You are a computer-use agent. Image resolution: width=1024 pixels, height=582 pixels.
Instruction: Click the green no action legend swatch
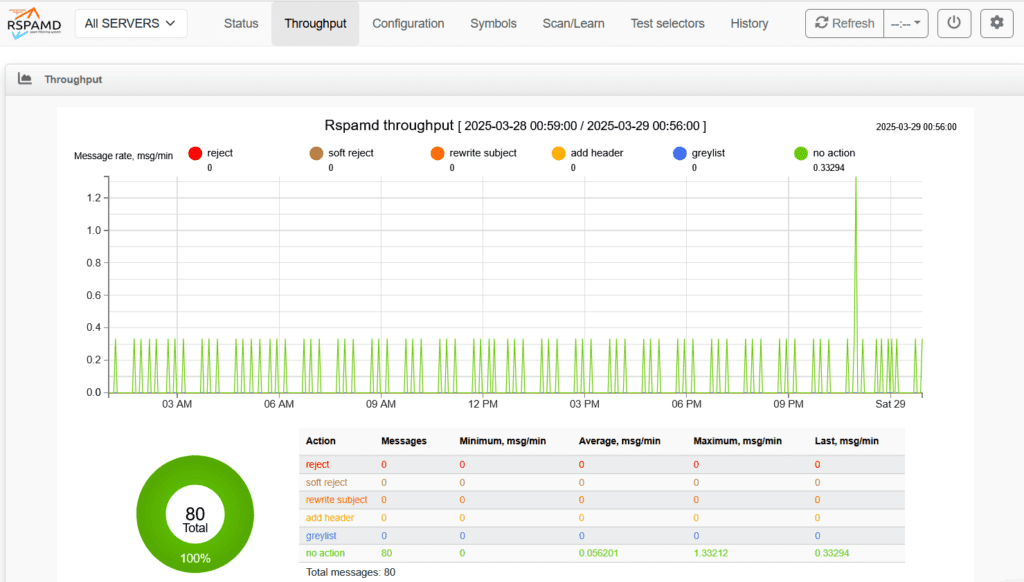pos(800,153)
